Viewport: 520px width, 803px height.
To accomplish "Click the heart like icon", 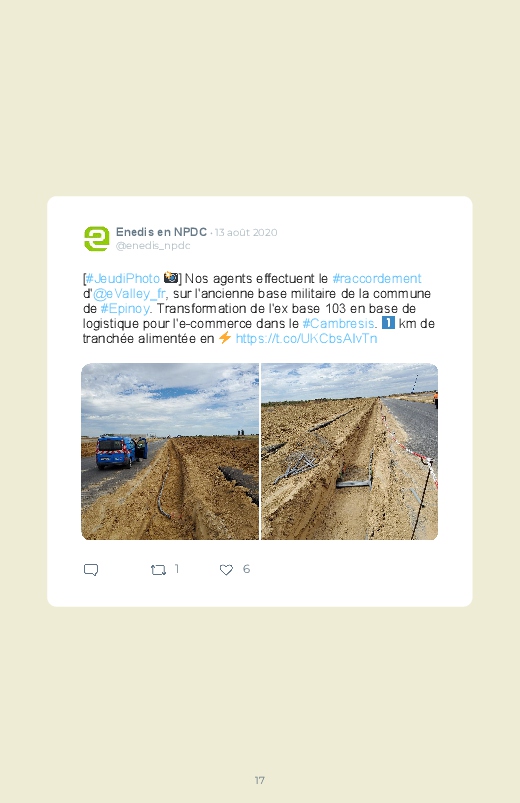I will tap(226, 569).
